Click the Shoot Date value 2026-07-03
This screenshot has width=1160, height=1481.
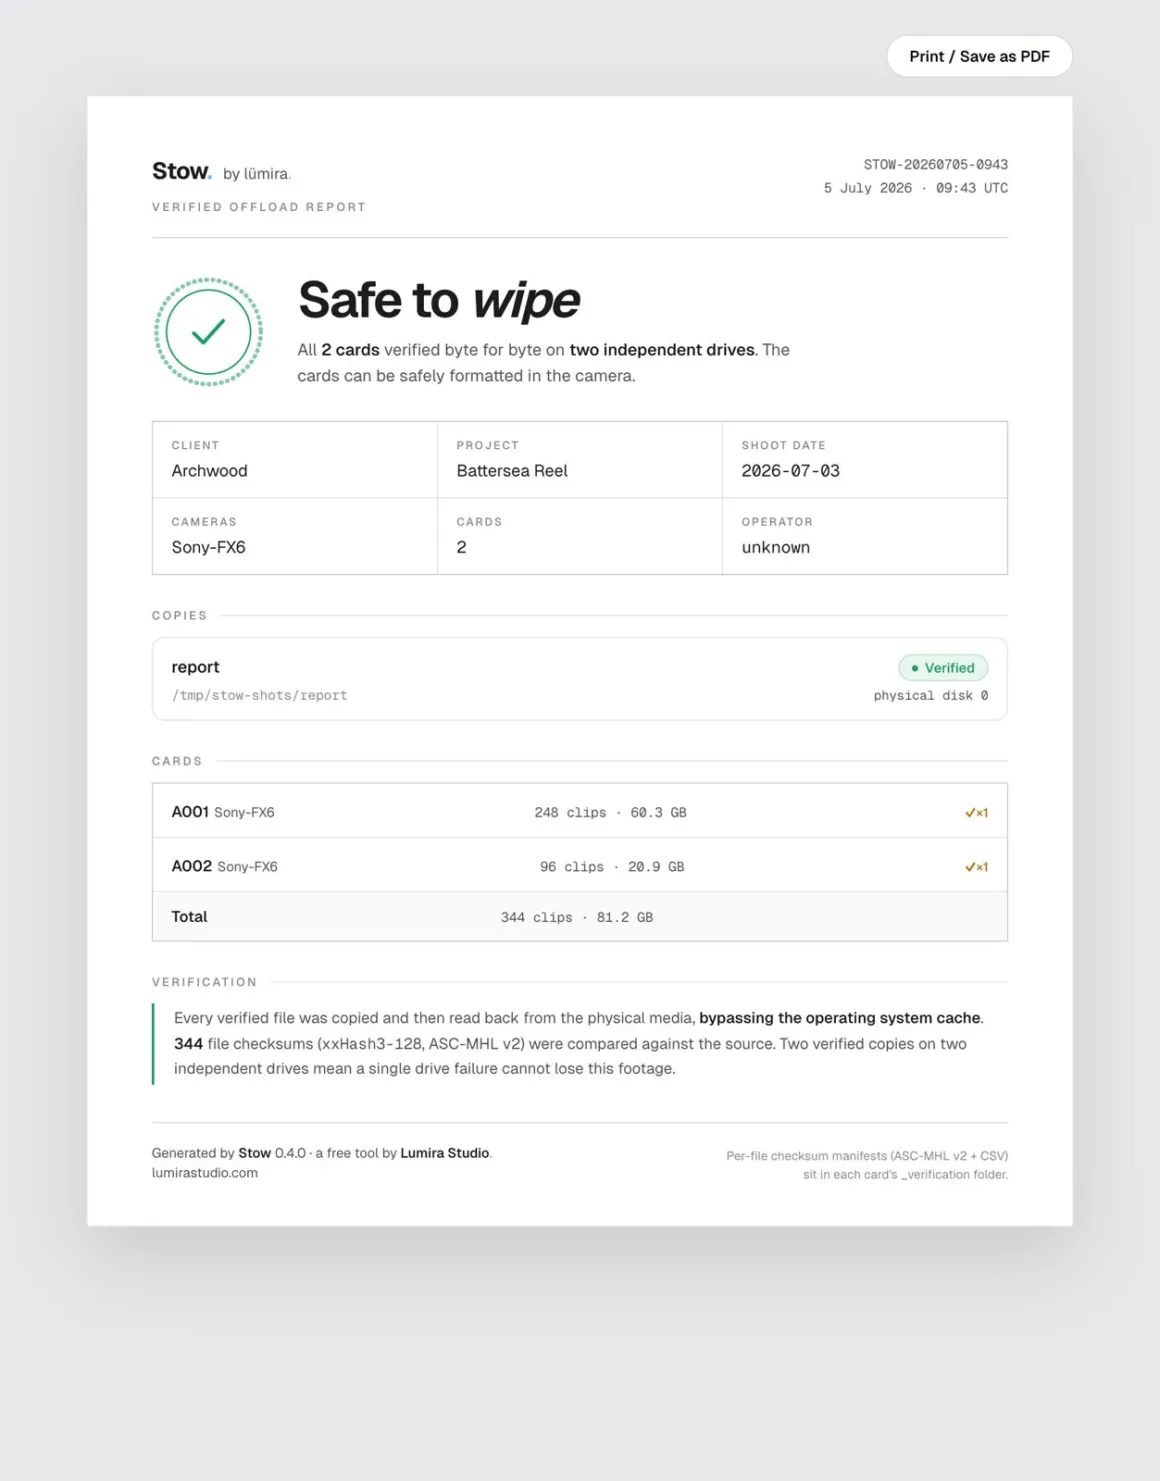click(x=791, y=471)
